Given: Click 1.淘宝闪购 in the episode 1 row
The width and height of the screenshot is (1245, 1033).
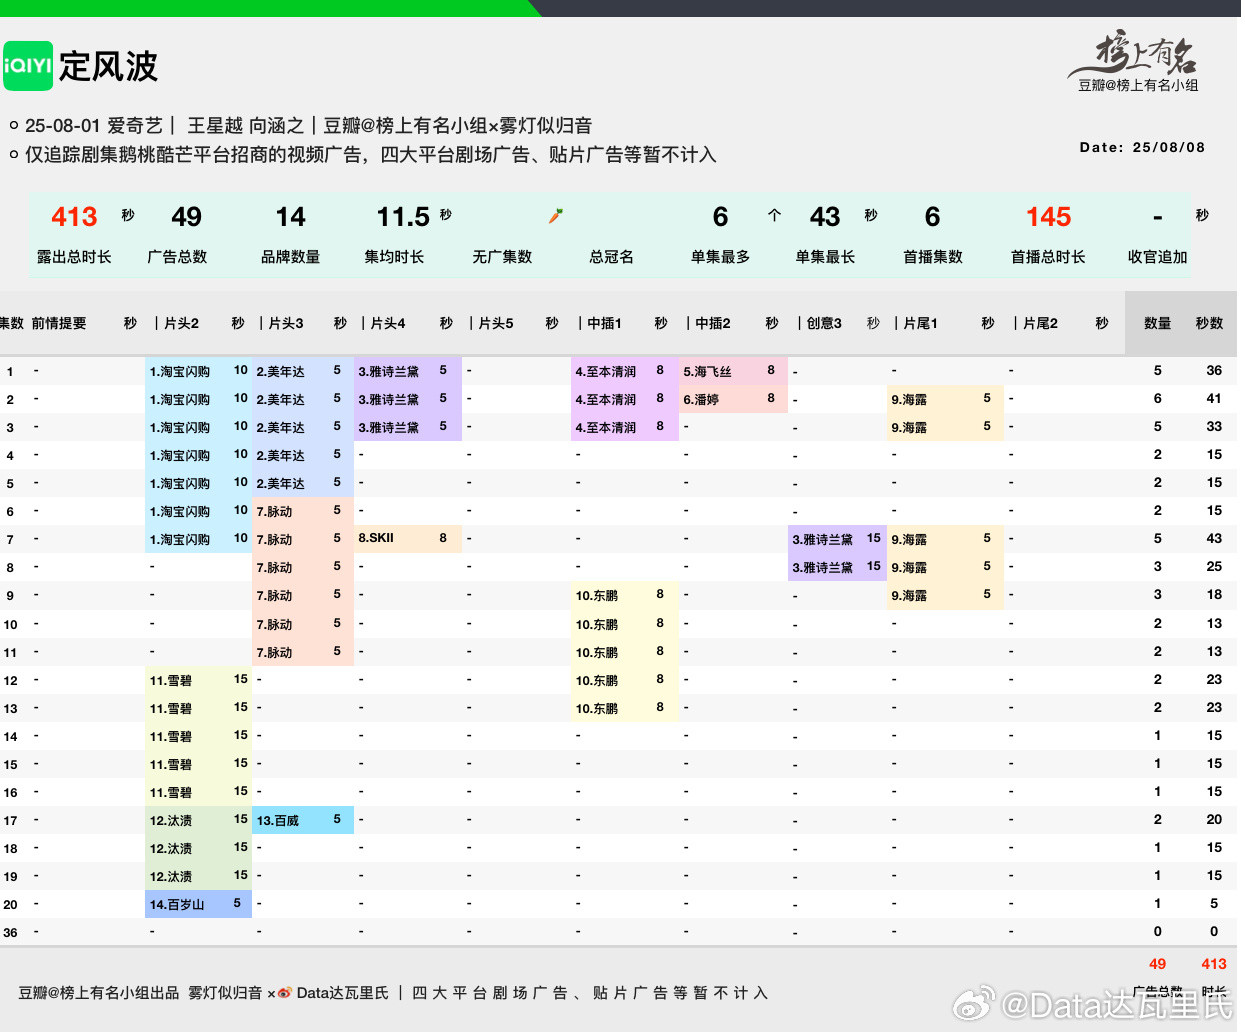Looking at the screenshot, I should 180,371.
